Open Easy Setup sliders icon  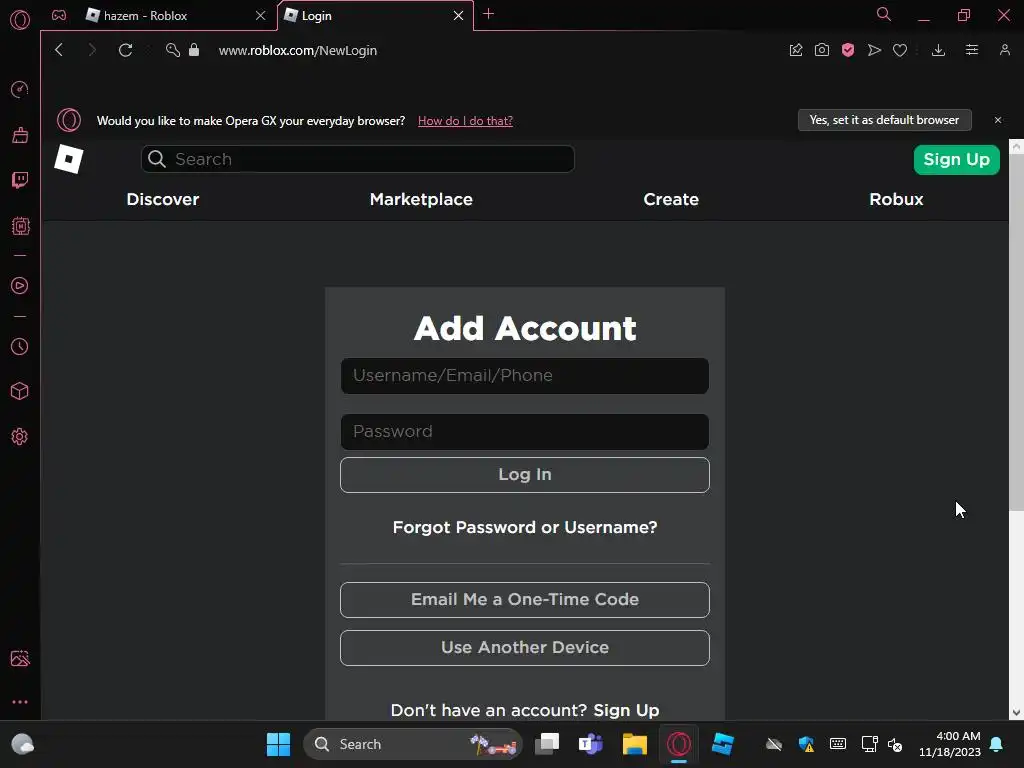tap(972, 50)
